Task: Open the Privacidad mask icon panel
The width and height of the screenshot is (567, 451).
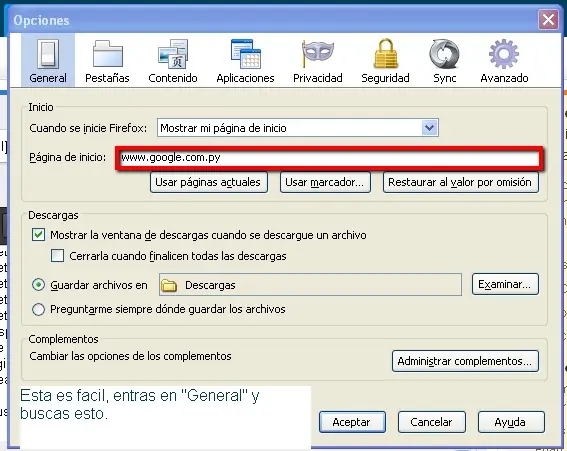Action: [318, 60]
